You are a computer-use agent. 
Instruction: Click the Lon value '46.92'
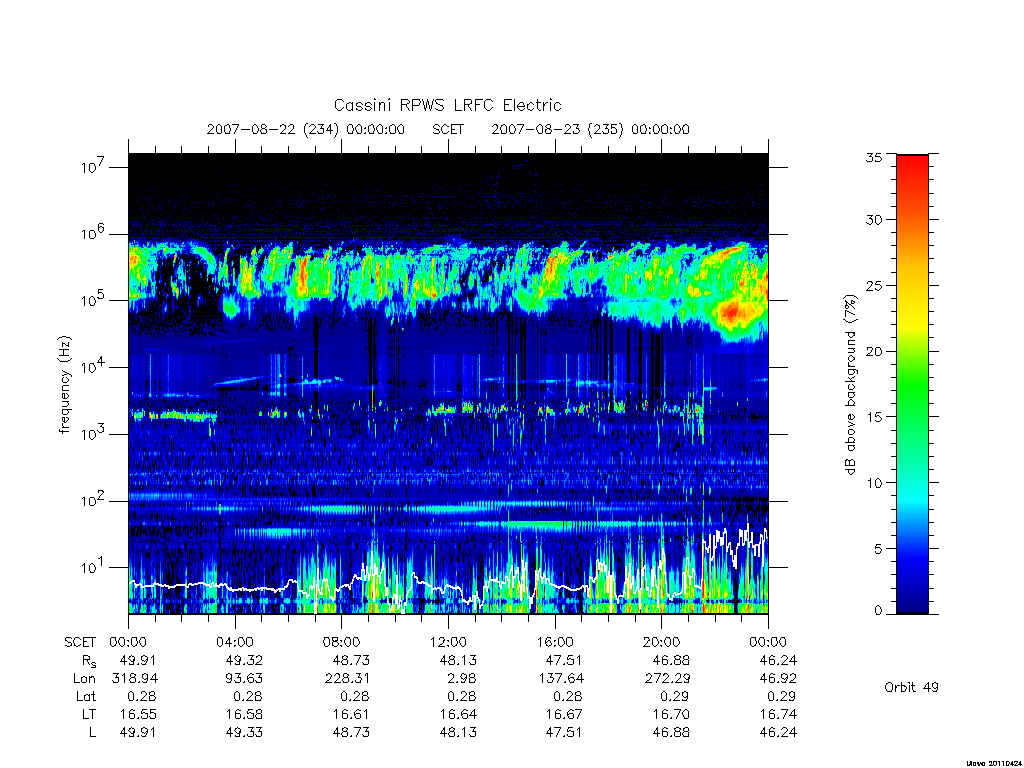coord(778,679)
